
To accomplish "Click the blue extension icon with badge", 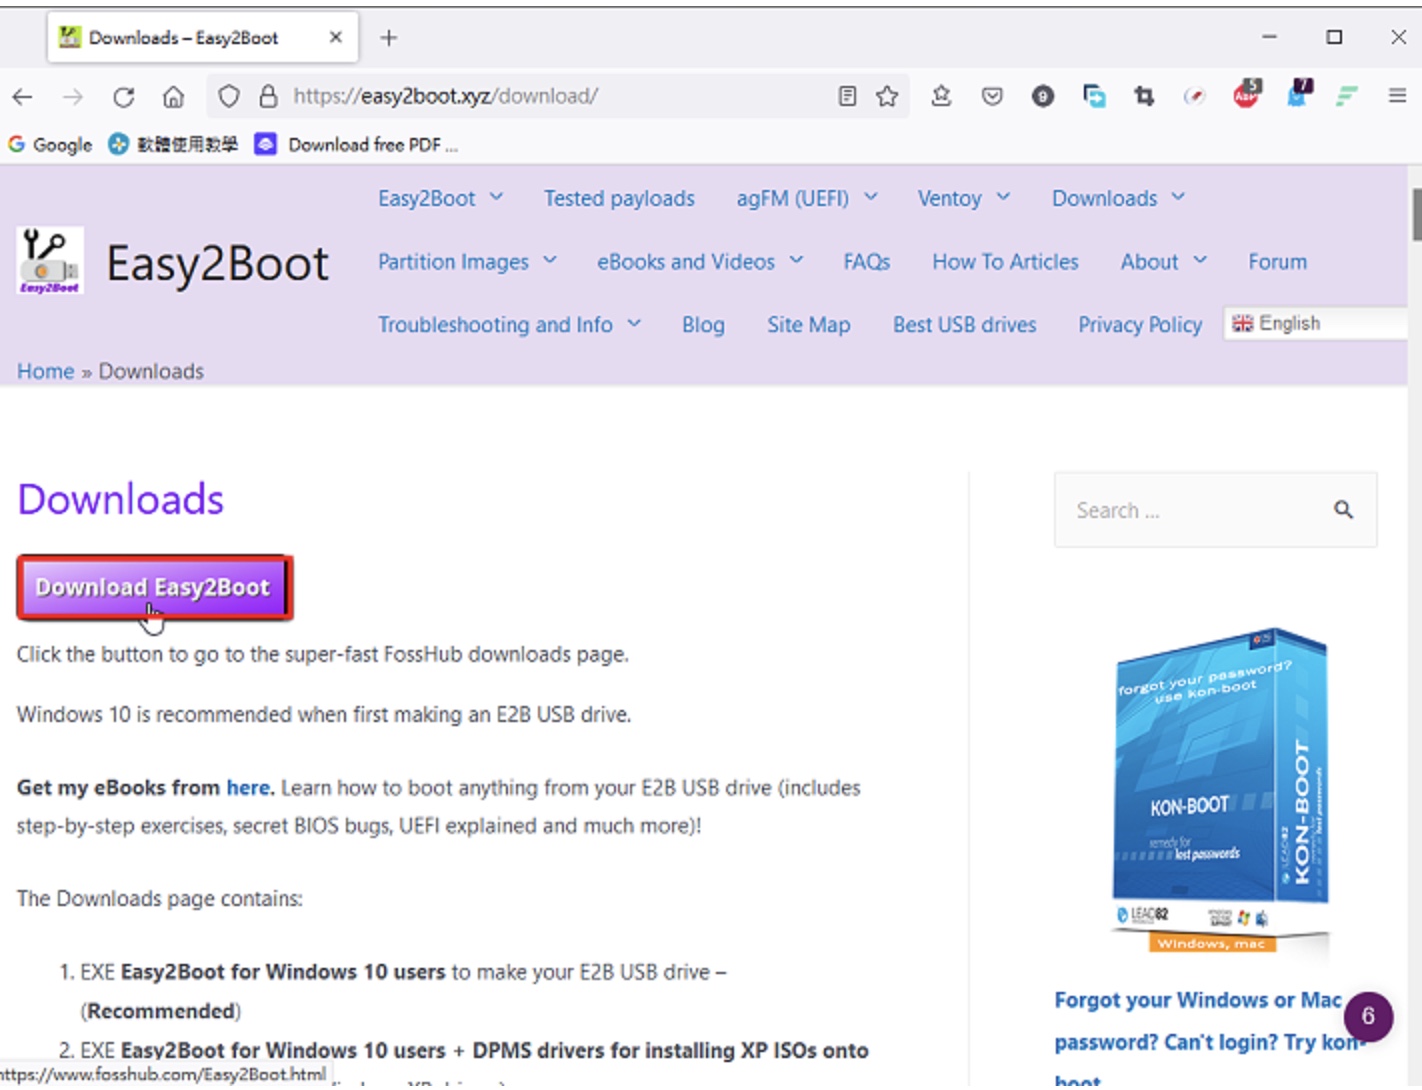I will [1298, 94].
